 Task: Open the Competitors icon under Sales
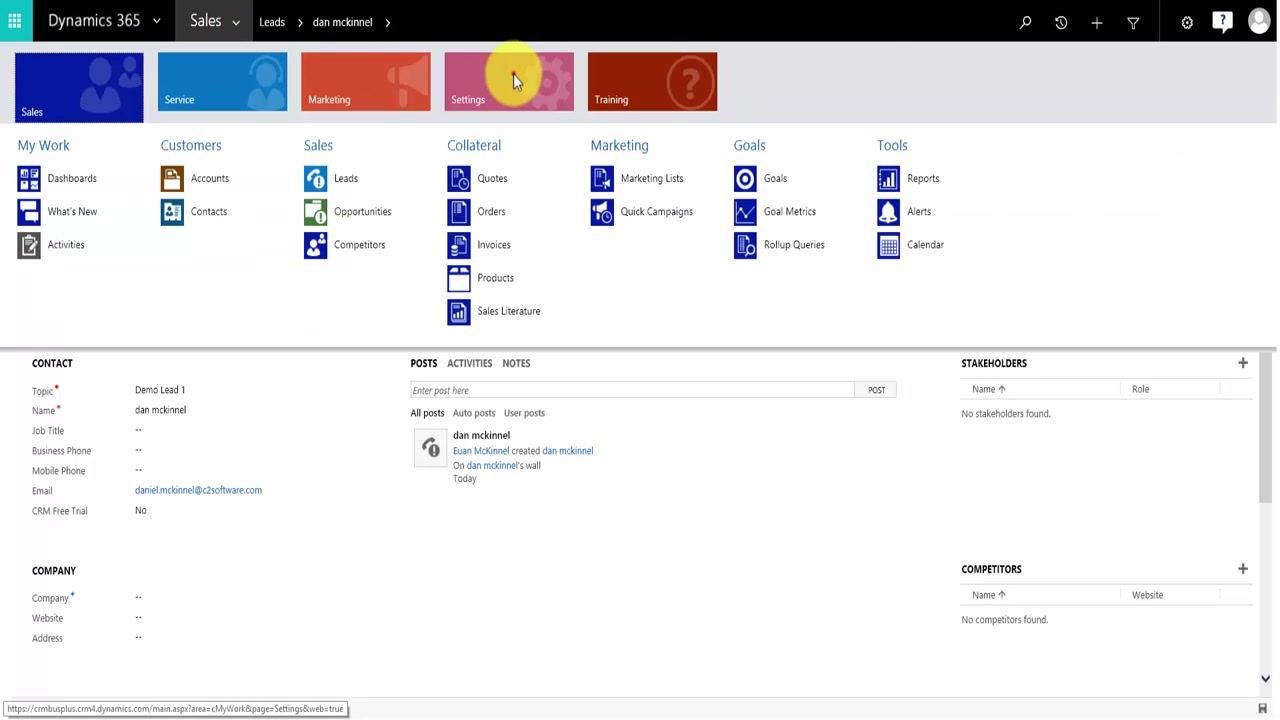(315, 244)
